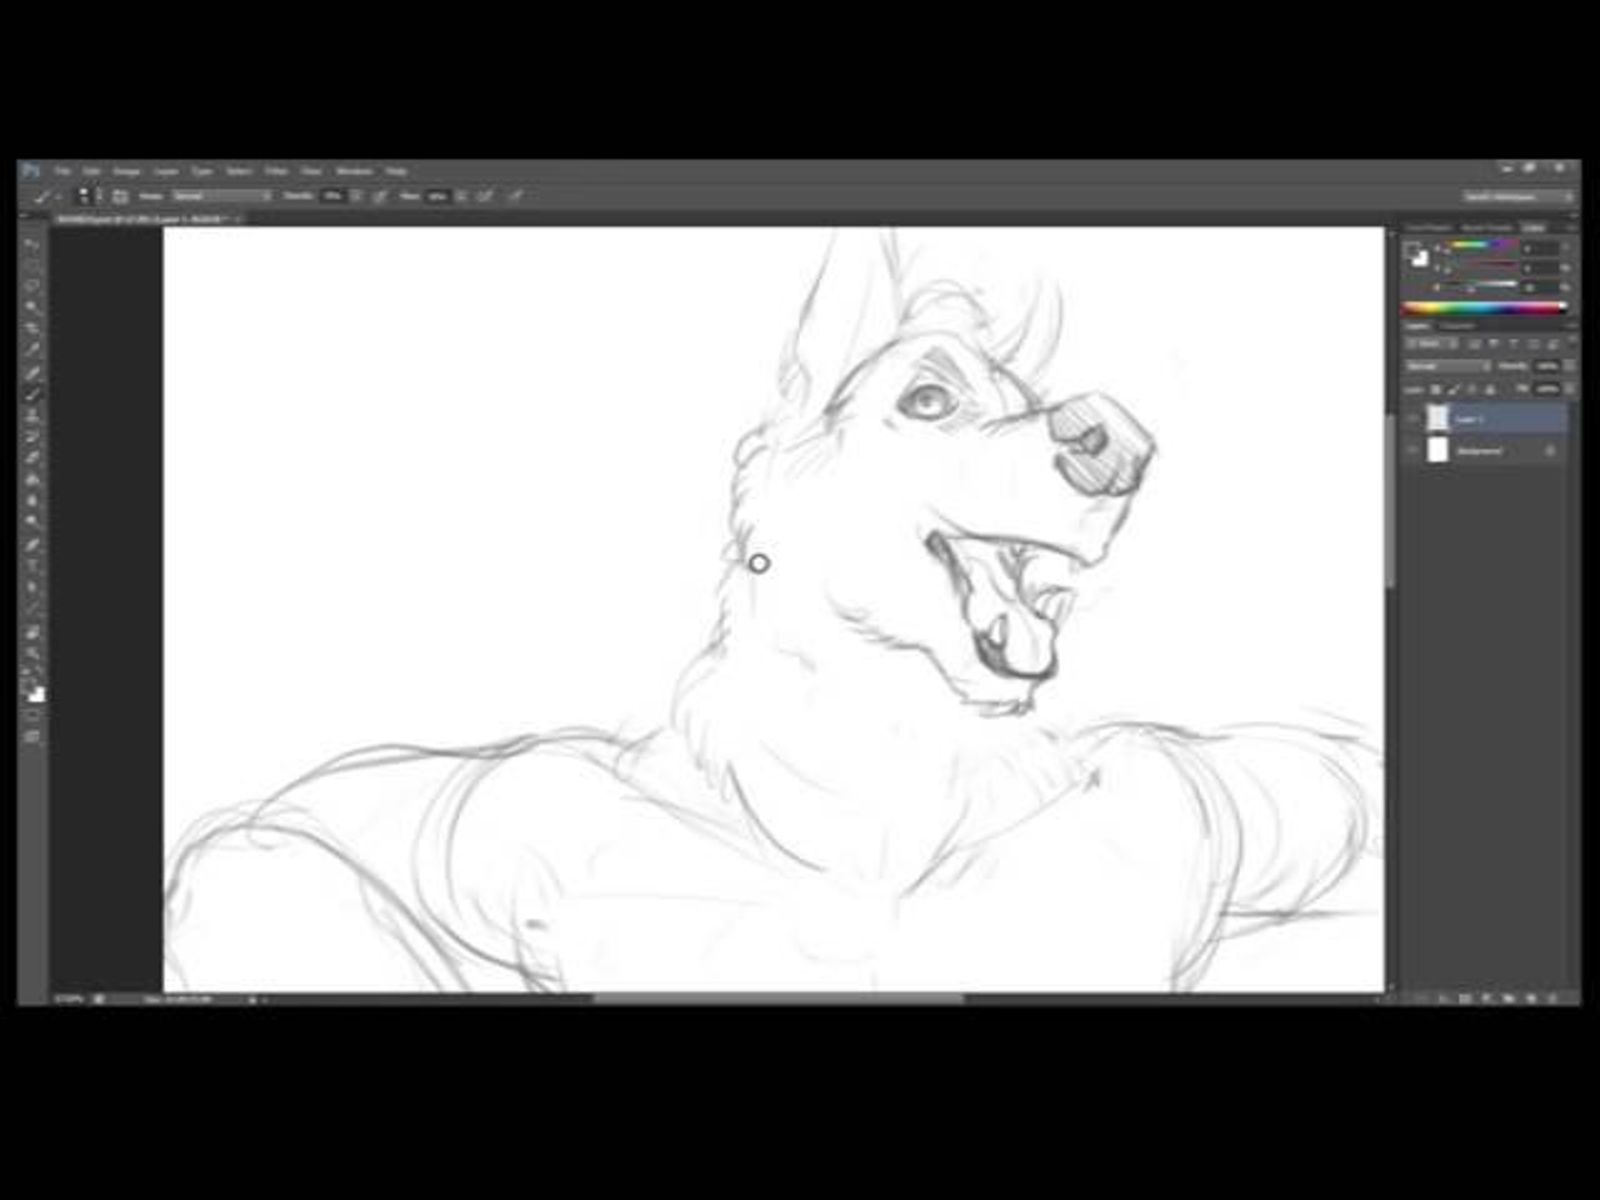Select the Pen tool
The height and width of the screenshot is (1200, 1600).
point(32,545)
